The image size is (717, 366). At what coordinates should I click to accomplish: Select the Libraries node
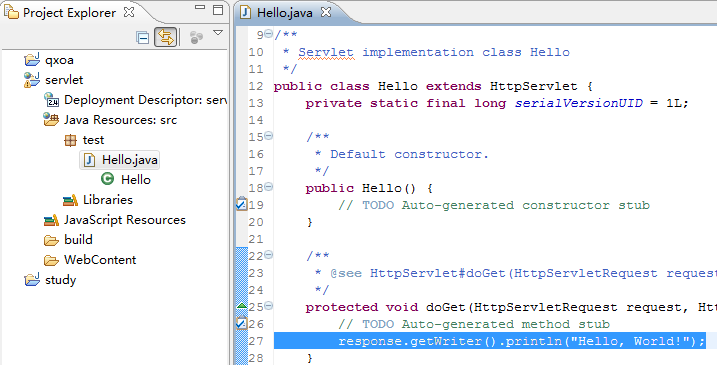coord(108,200)
